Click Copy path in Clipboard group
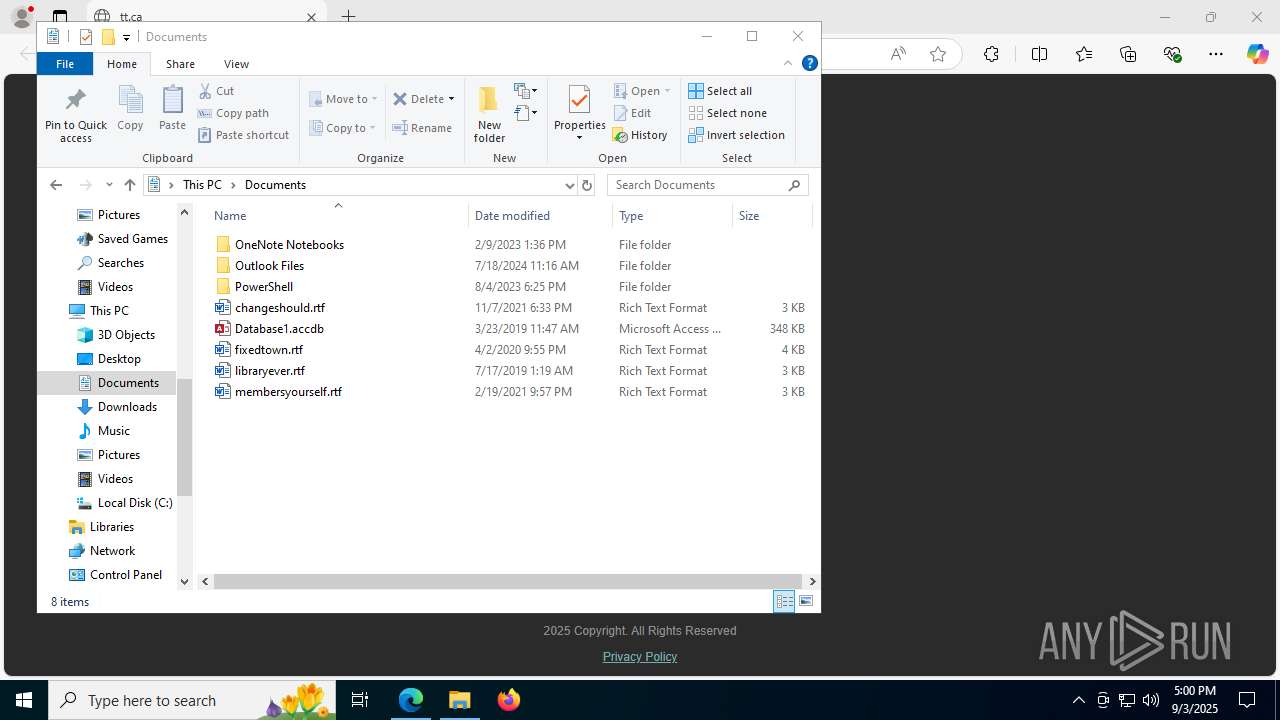1280x720 pixels. click(234, 113)
